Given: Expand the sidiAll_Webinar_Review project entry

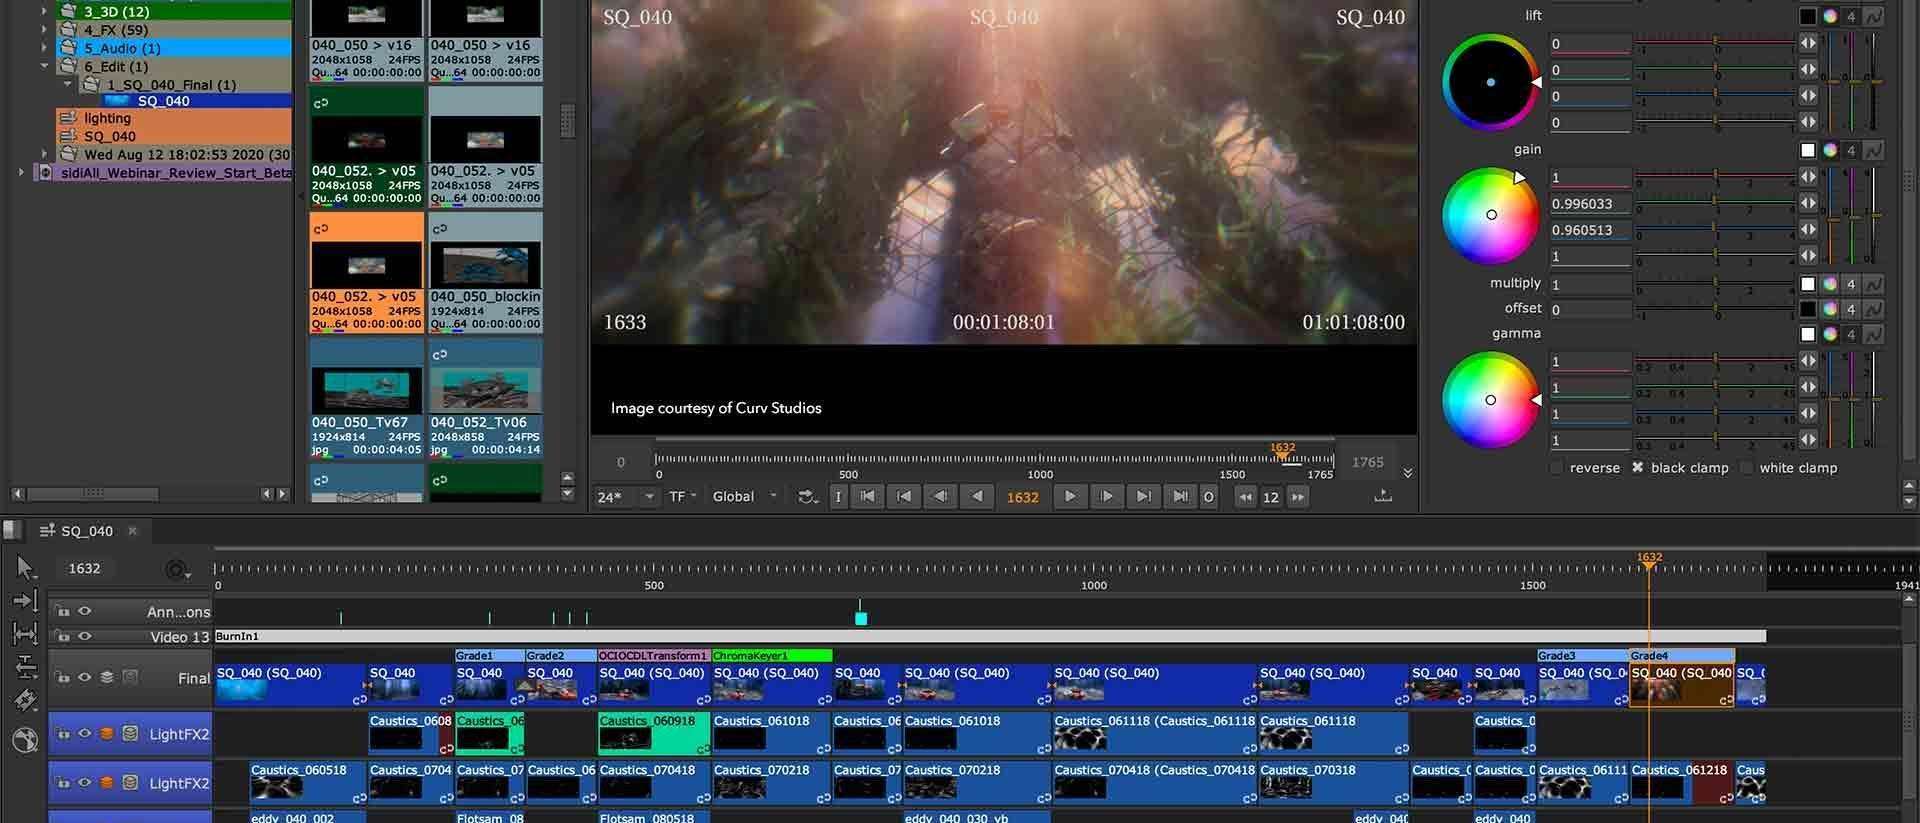Looking at the screenshot, I should [x=21, y=172].
